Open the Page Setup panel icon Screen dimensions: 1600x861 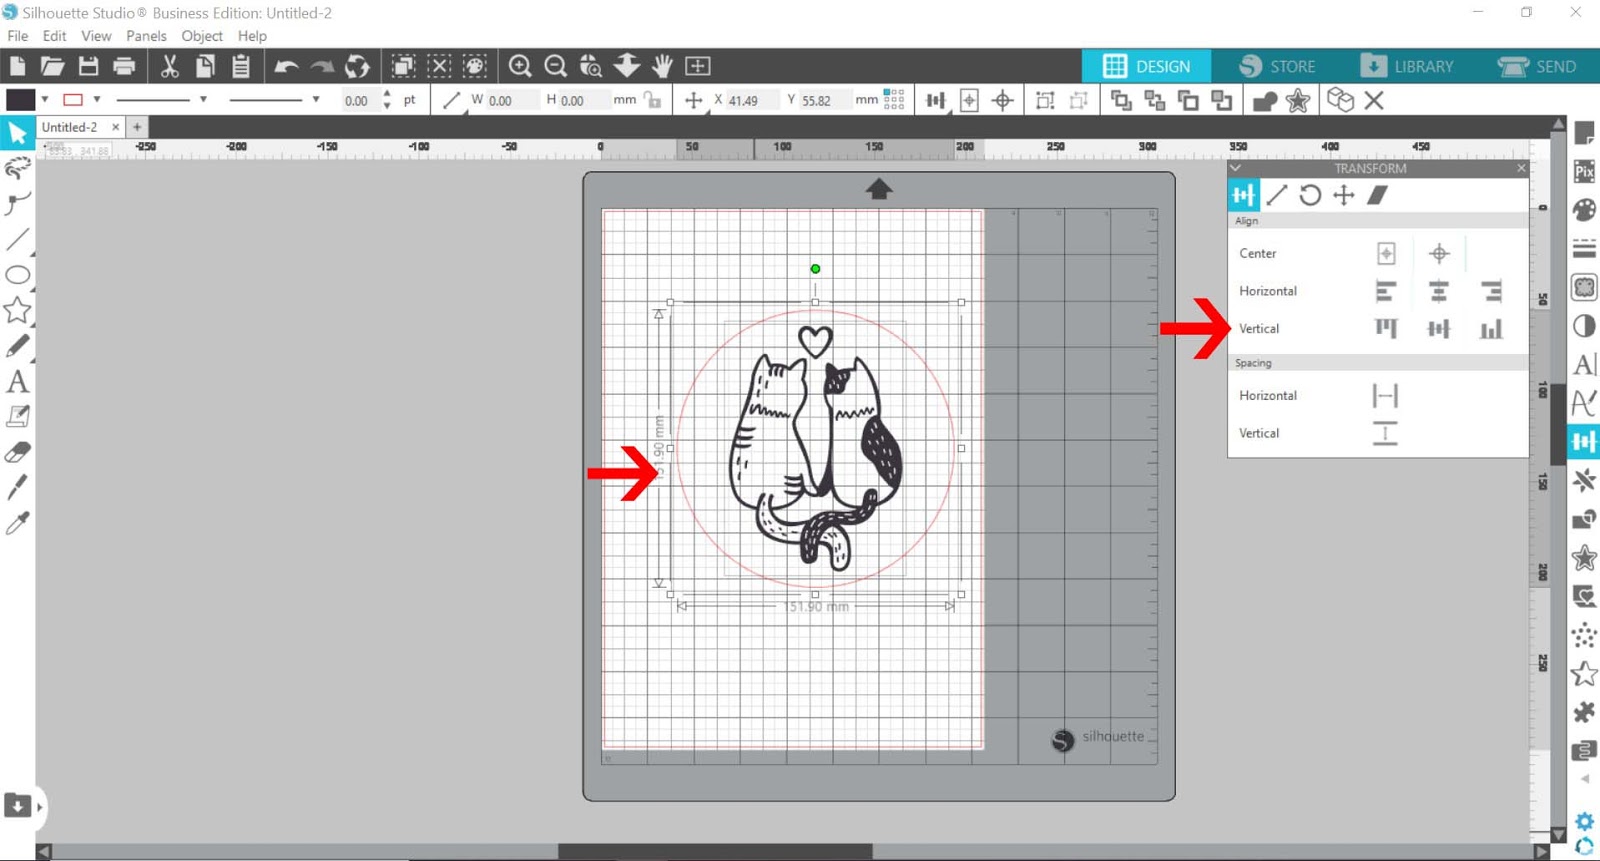coord(1584,133)
